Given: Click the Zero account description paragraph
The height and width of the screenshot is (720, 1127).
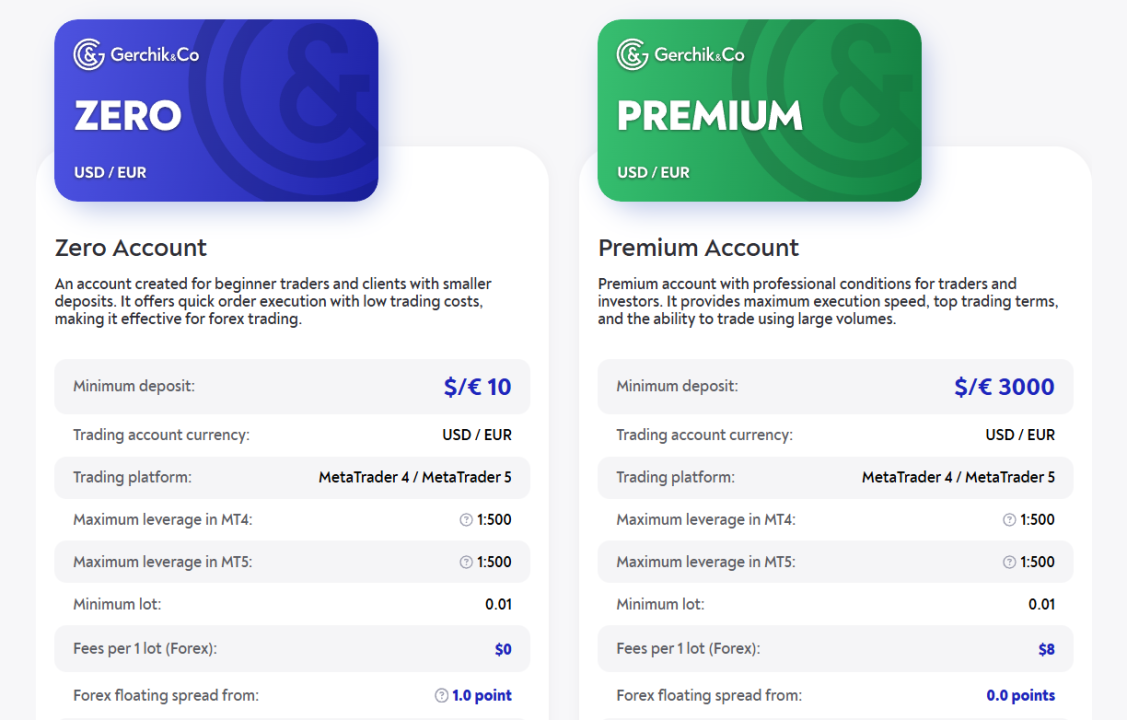Looking at the screenshot, I should (x=273, y=301).
